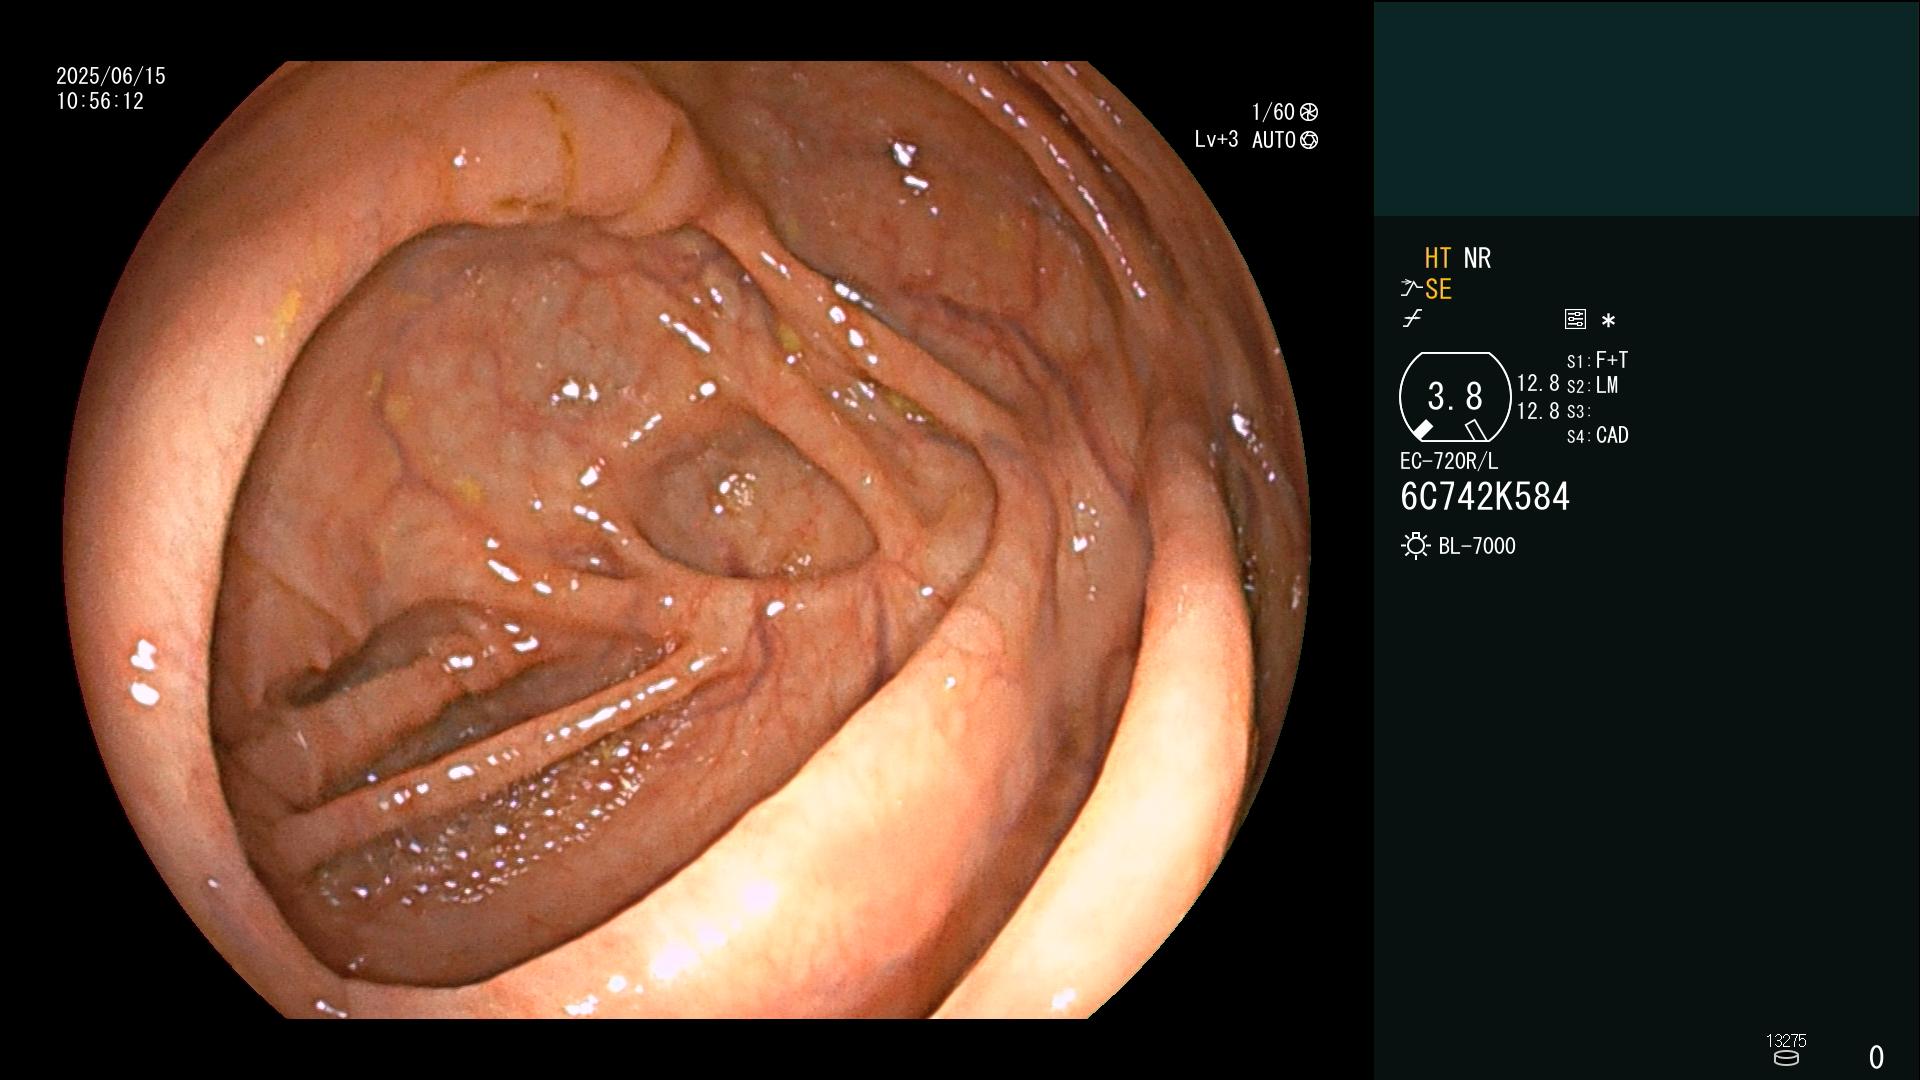Click the EC-720R/L scope model
1920x1080 pixels.
pos(1449,461)
